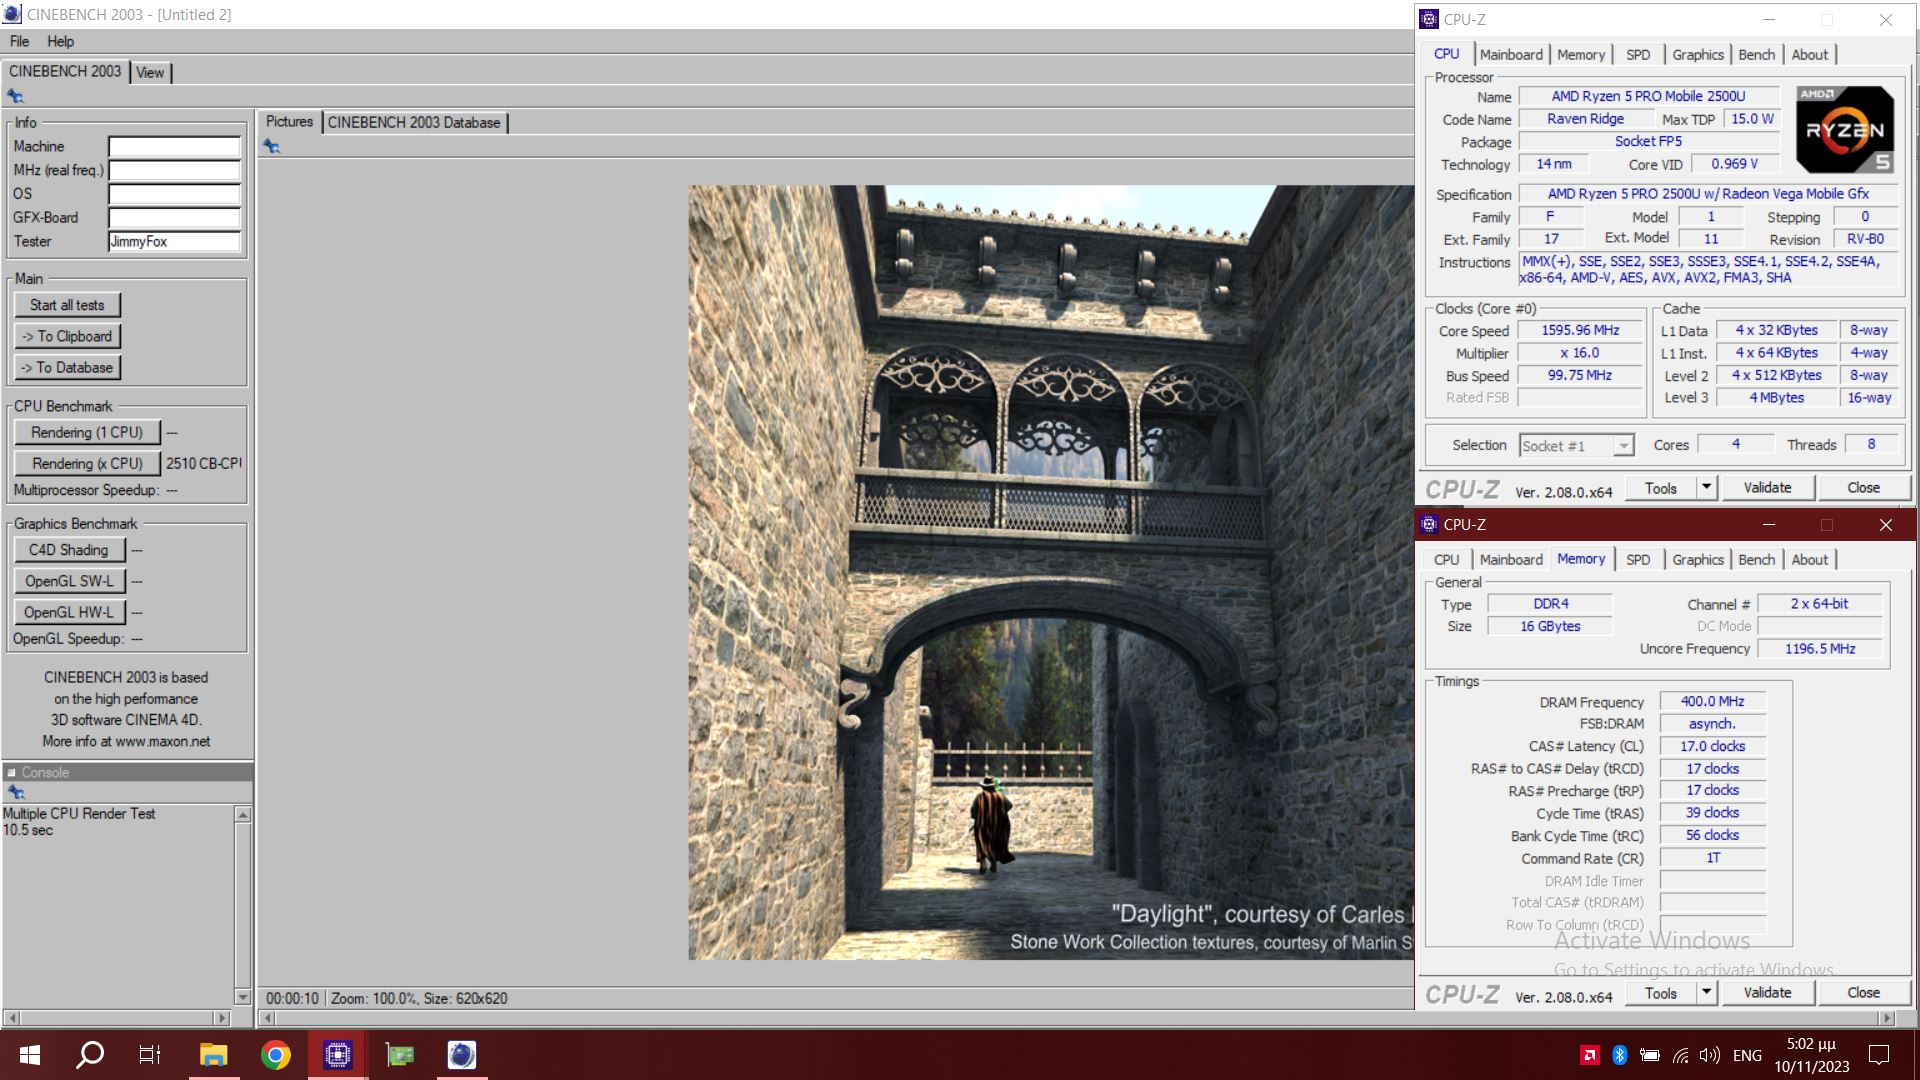Click the Wi-Fi network tray icon
The width and height of the screenshot is (1920, 1080).
point(1681,1055)
